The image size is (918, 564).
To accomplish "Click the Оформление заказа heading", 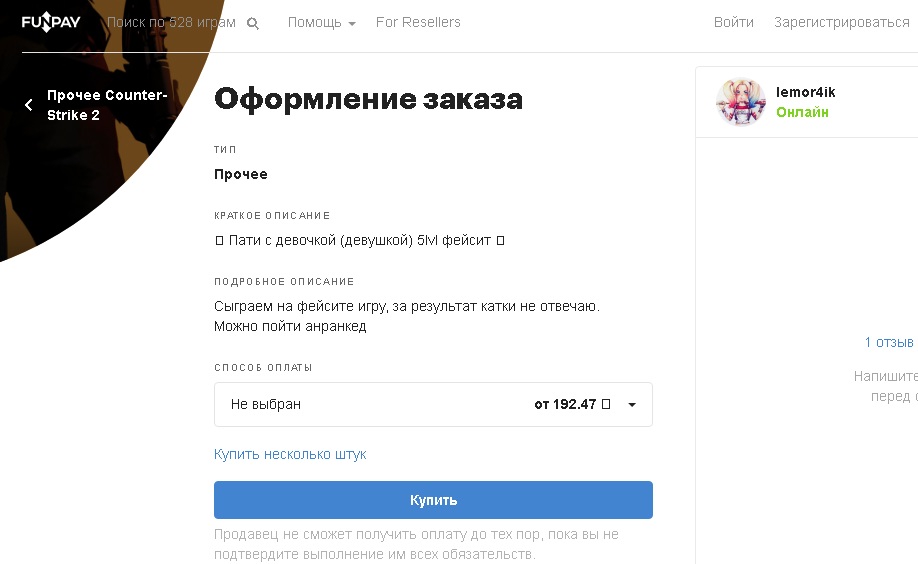I will tap(368, 99).
